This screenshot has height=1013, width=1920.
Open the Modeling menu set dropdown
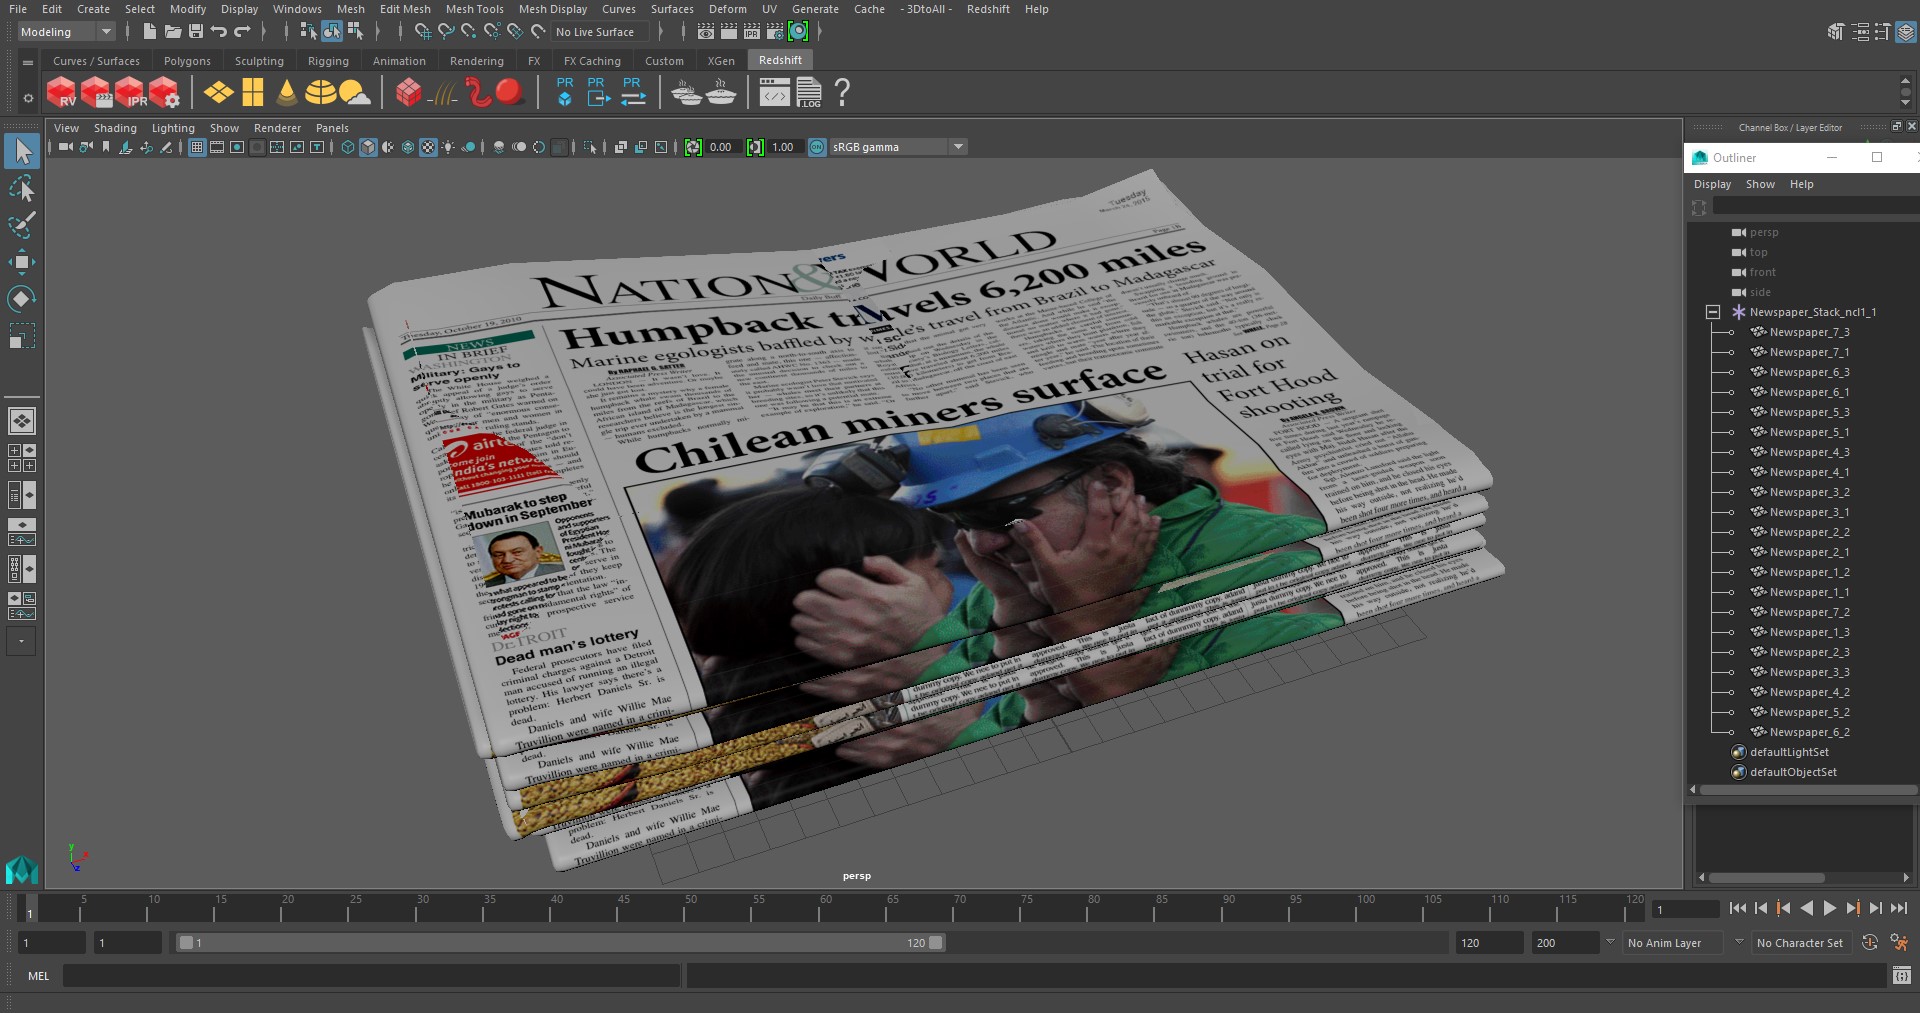pyautogui.click(x=66, y=32)
